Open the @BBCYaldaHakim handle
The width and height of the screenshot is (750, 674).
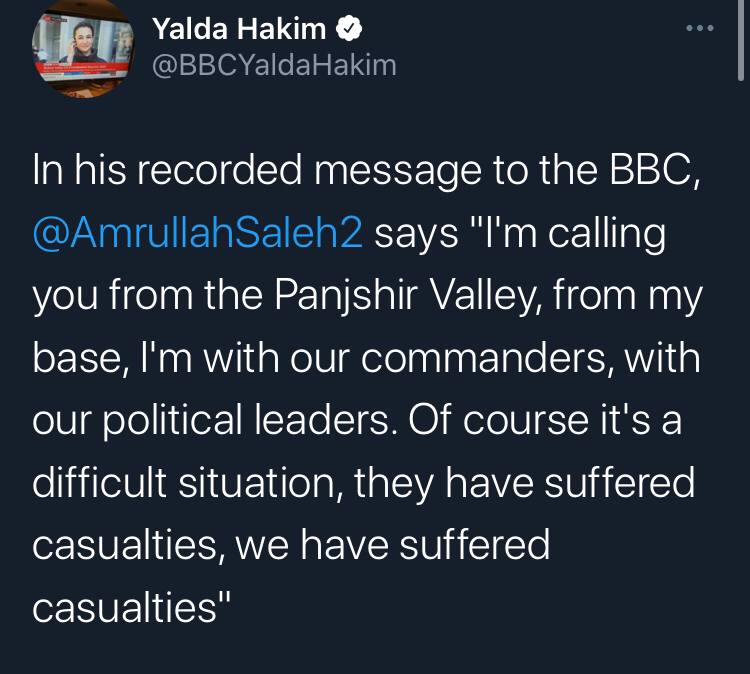pos(274,65)
